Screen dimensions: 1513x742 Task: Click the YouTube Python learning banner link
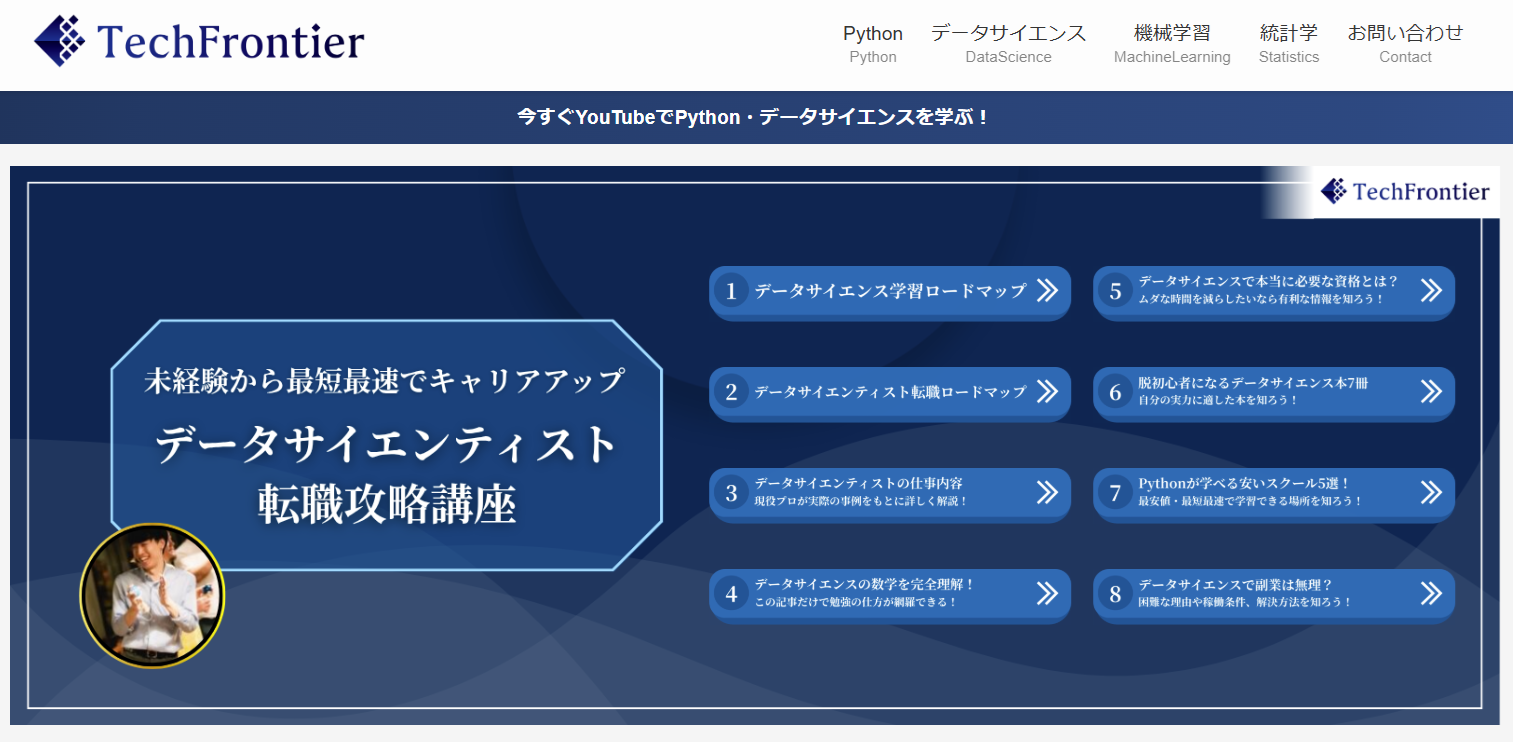coord(754,117)
